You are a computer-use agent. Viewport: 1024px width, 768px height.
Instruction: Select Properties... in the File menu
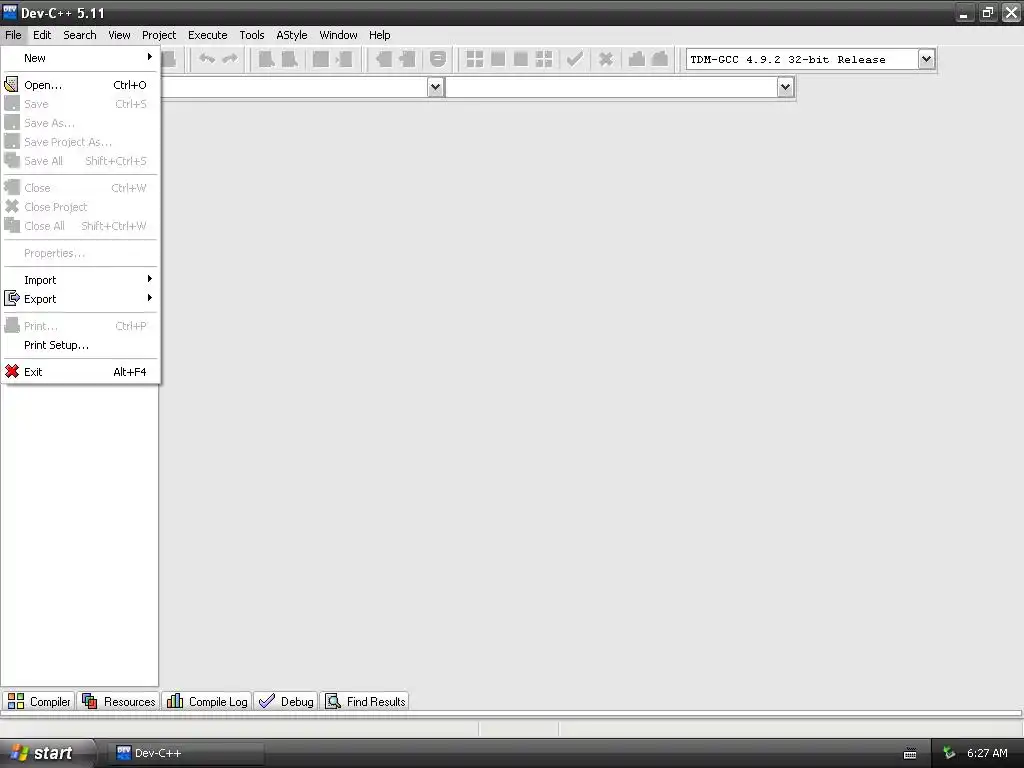pyautogui.click(x=80, y=253)
